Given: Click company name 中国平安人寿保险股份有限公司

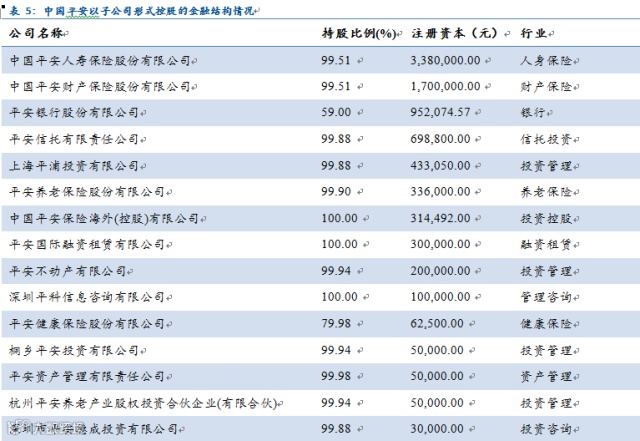Looking at the screenshot, I should (100, 60).
